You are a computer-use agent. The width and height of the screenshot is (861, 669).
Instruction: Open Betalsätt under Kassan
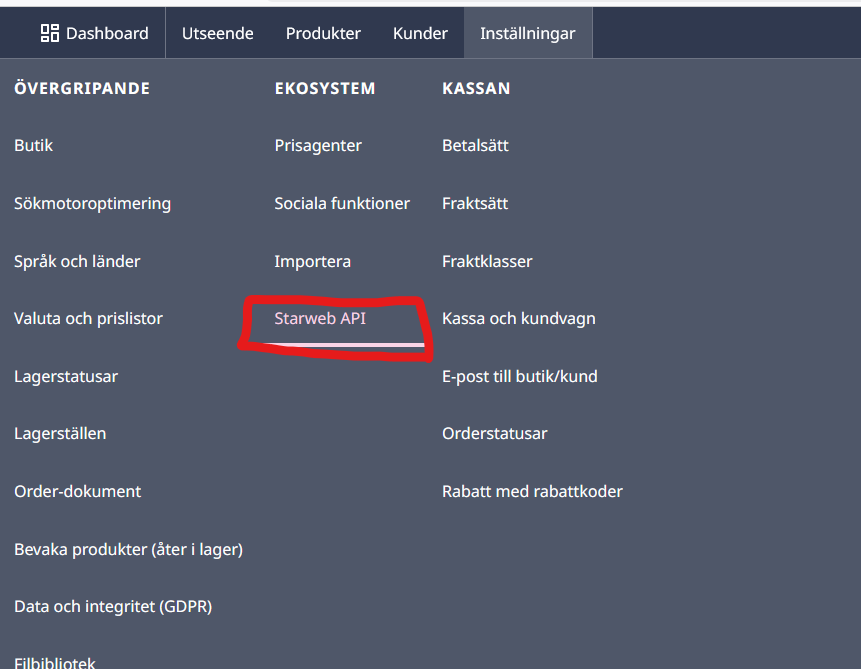pos(476,146)
